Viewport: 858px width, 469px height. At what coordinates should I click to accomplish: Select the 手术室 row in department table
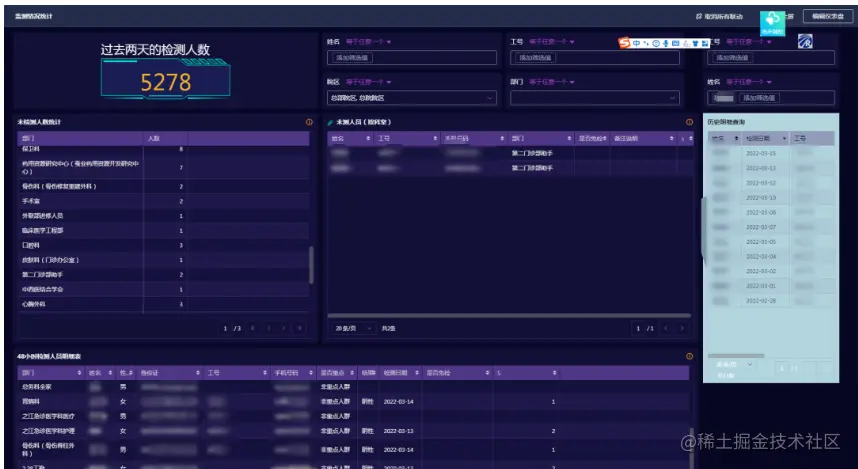pos(163,201)
